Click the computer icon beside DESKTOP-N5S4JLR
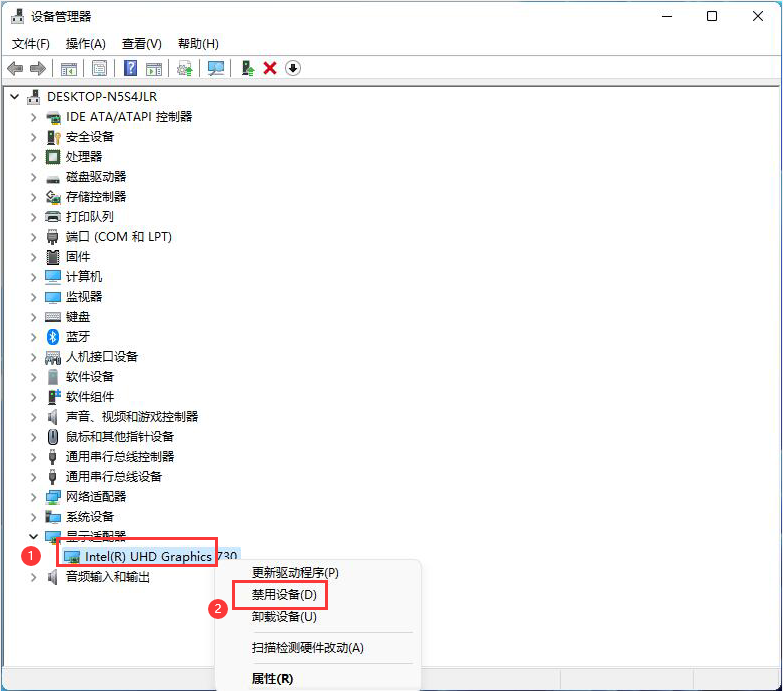This screenshot has width=783, height=691. [x=33, y=97]
